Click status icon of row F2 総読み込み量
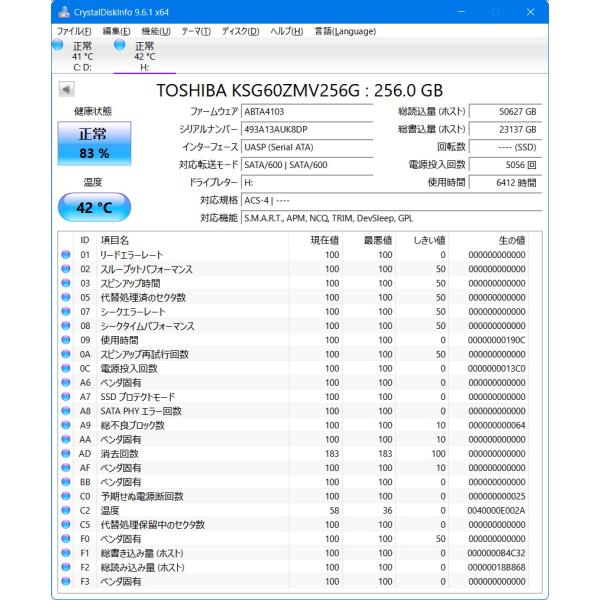The image size is (600, 600). tap(66, 567)
